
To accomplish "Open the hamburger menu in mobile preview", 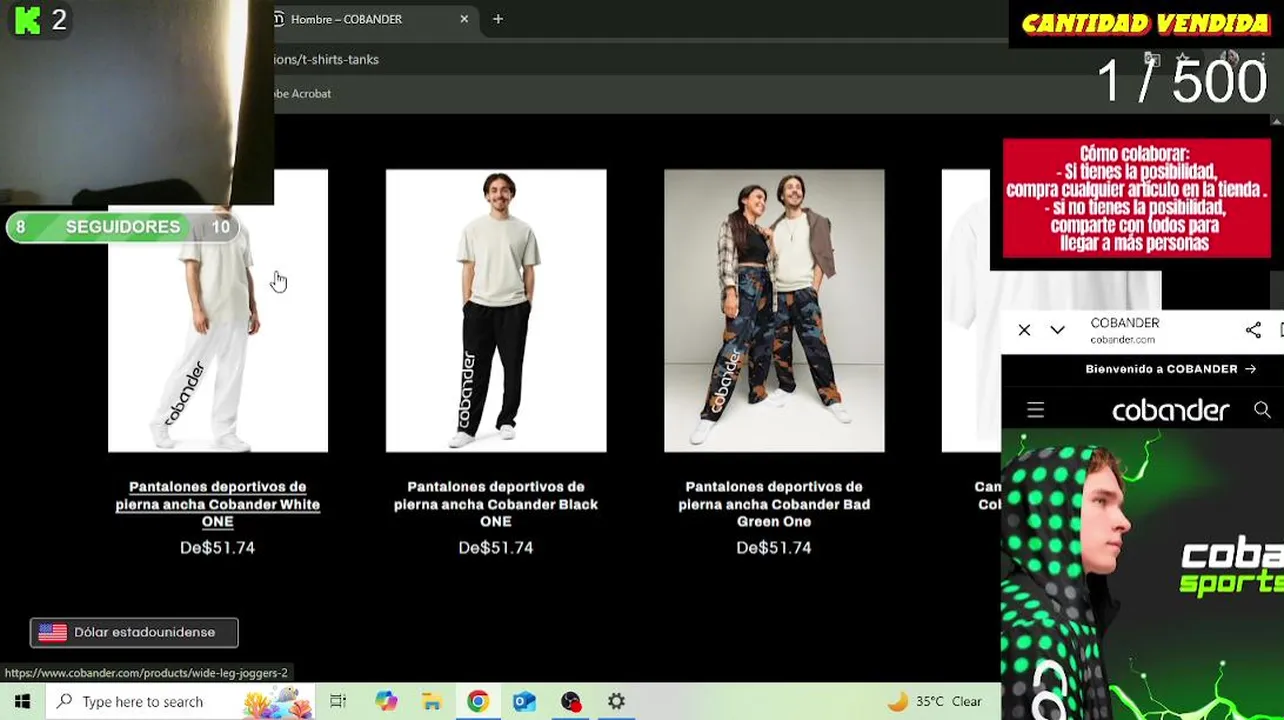I will click(x=1035, y=410).
